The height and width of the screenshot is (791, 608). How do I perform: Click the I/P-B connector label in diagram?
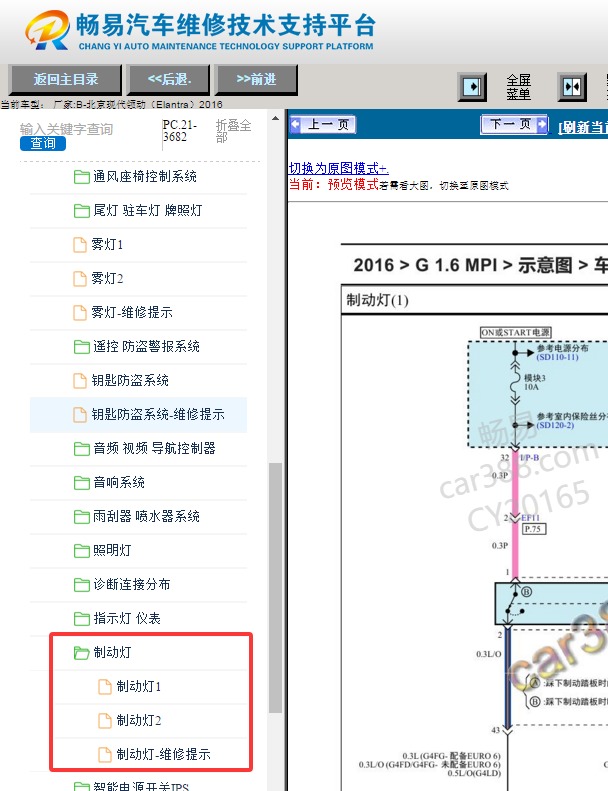click(529, 458)
